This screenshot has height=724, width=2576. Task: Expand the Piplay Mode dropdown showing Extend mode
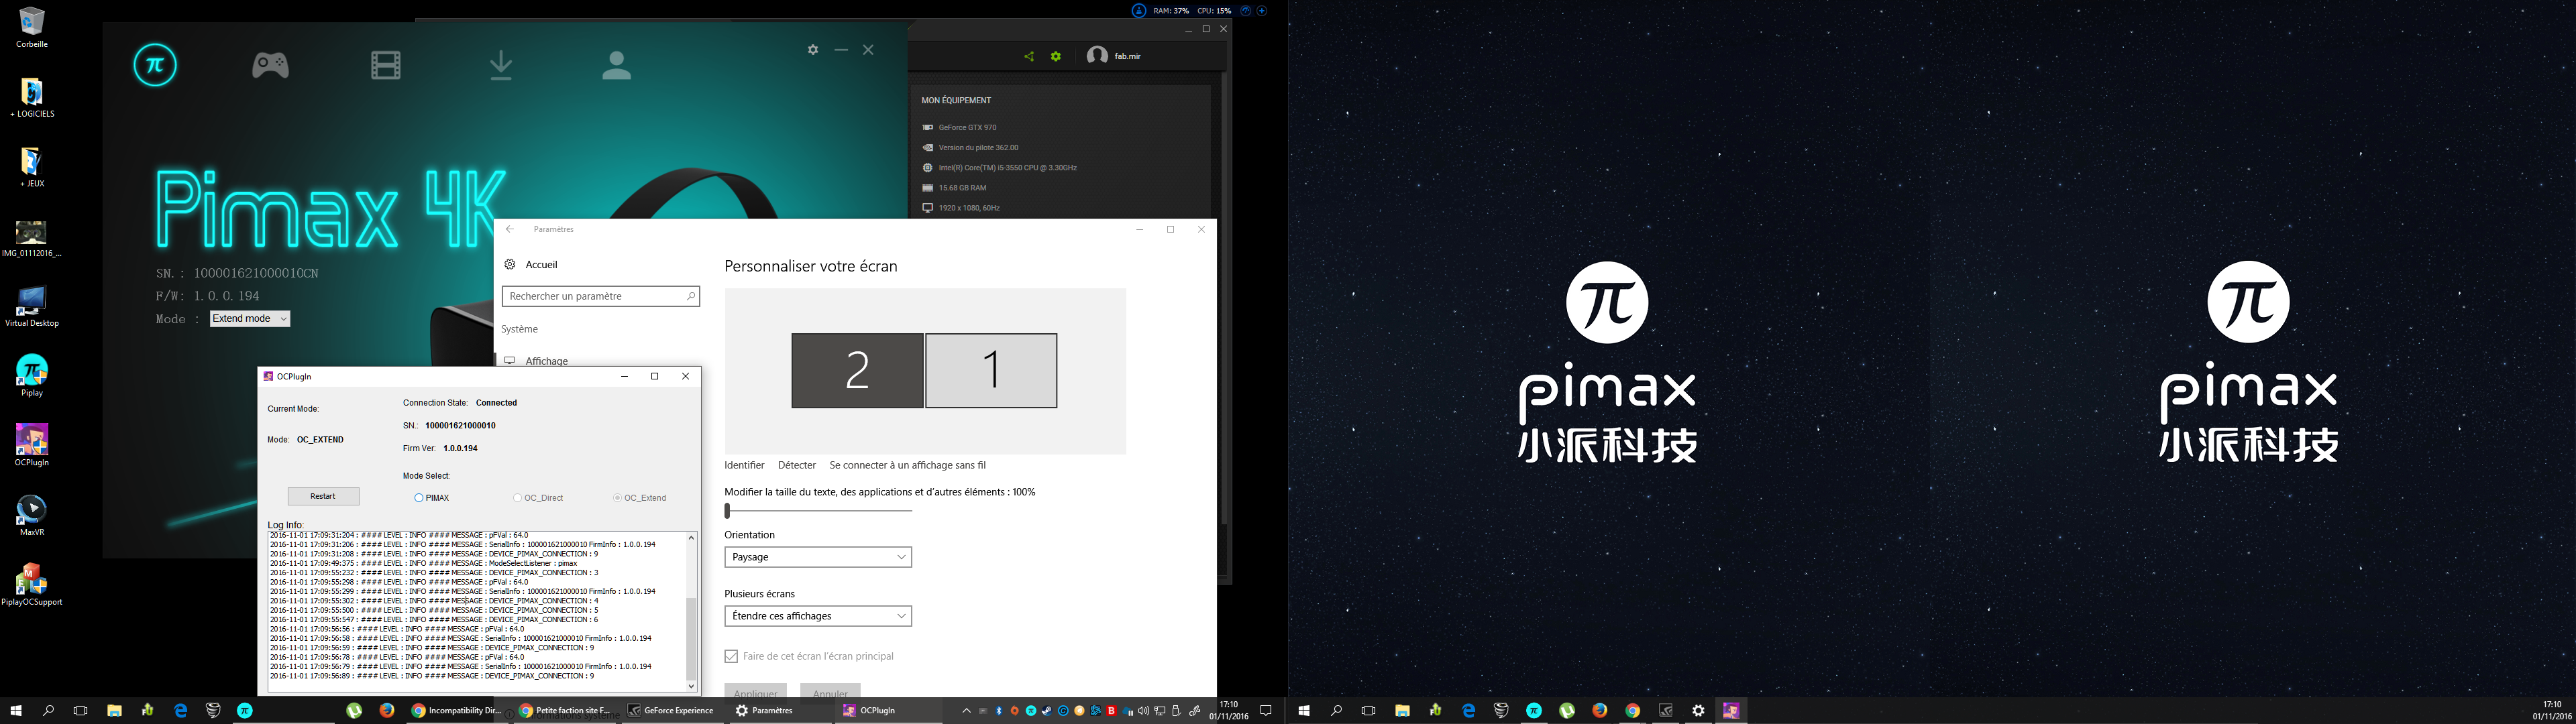coord(250,319)
